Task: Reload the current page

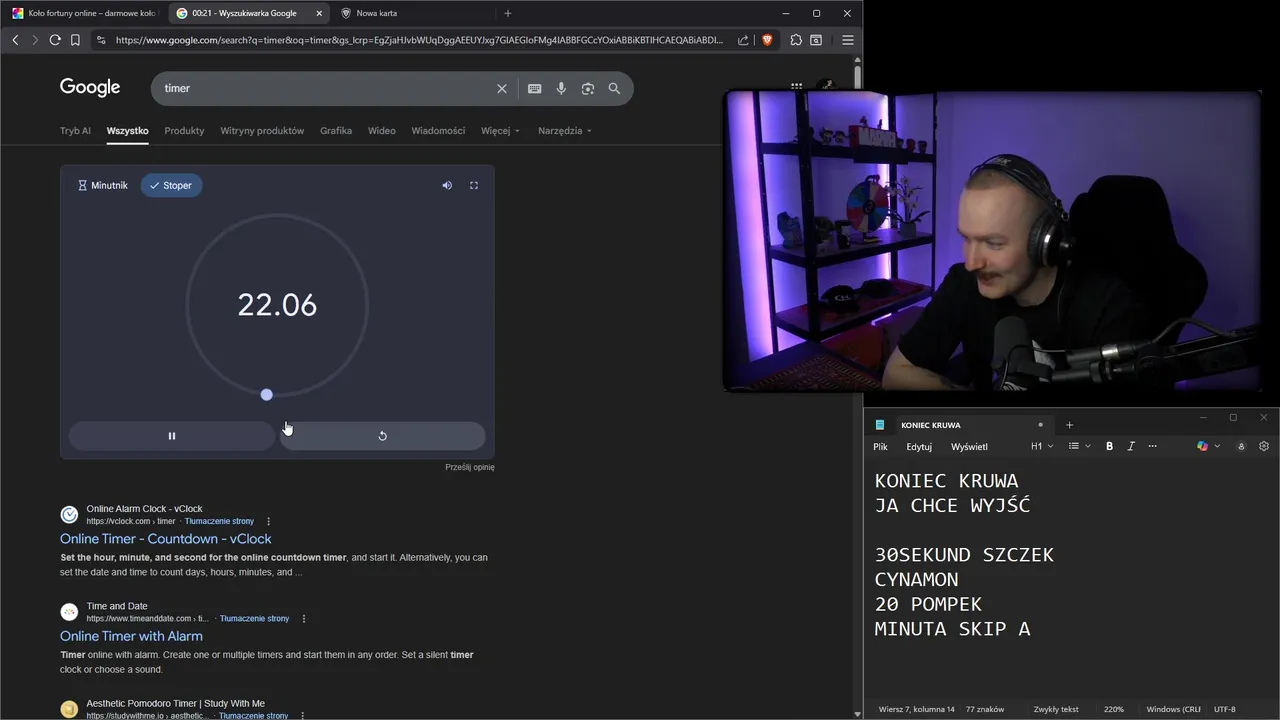Action: coord(55,40)
